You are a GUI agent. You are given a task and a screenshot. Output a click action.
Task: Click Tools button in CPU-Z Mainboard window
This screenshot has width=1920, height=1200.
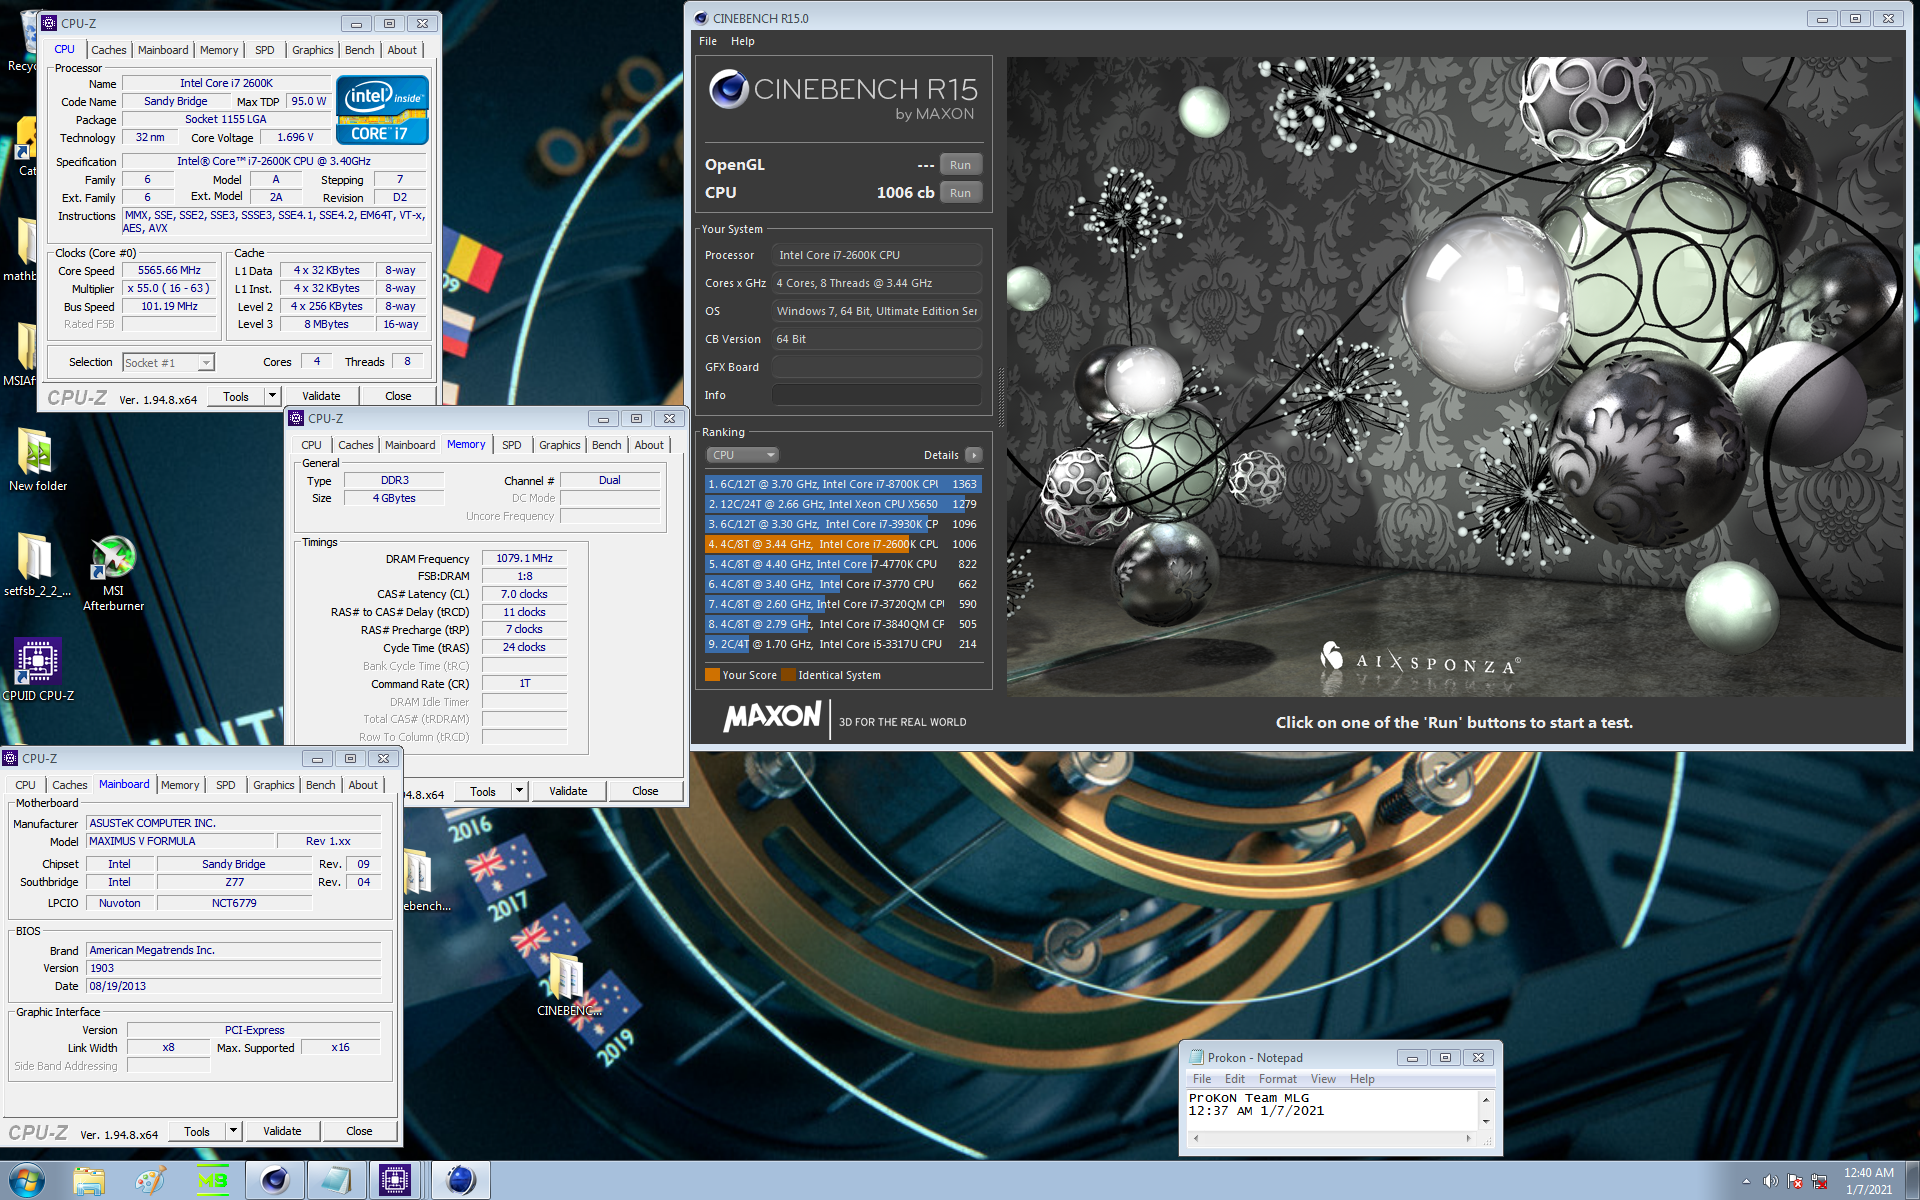pos(197,1131)
